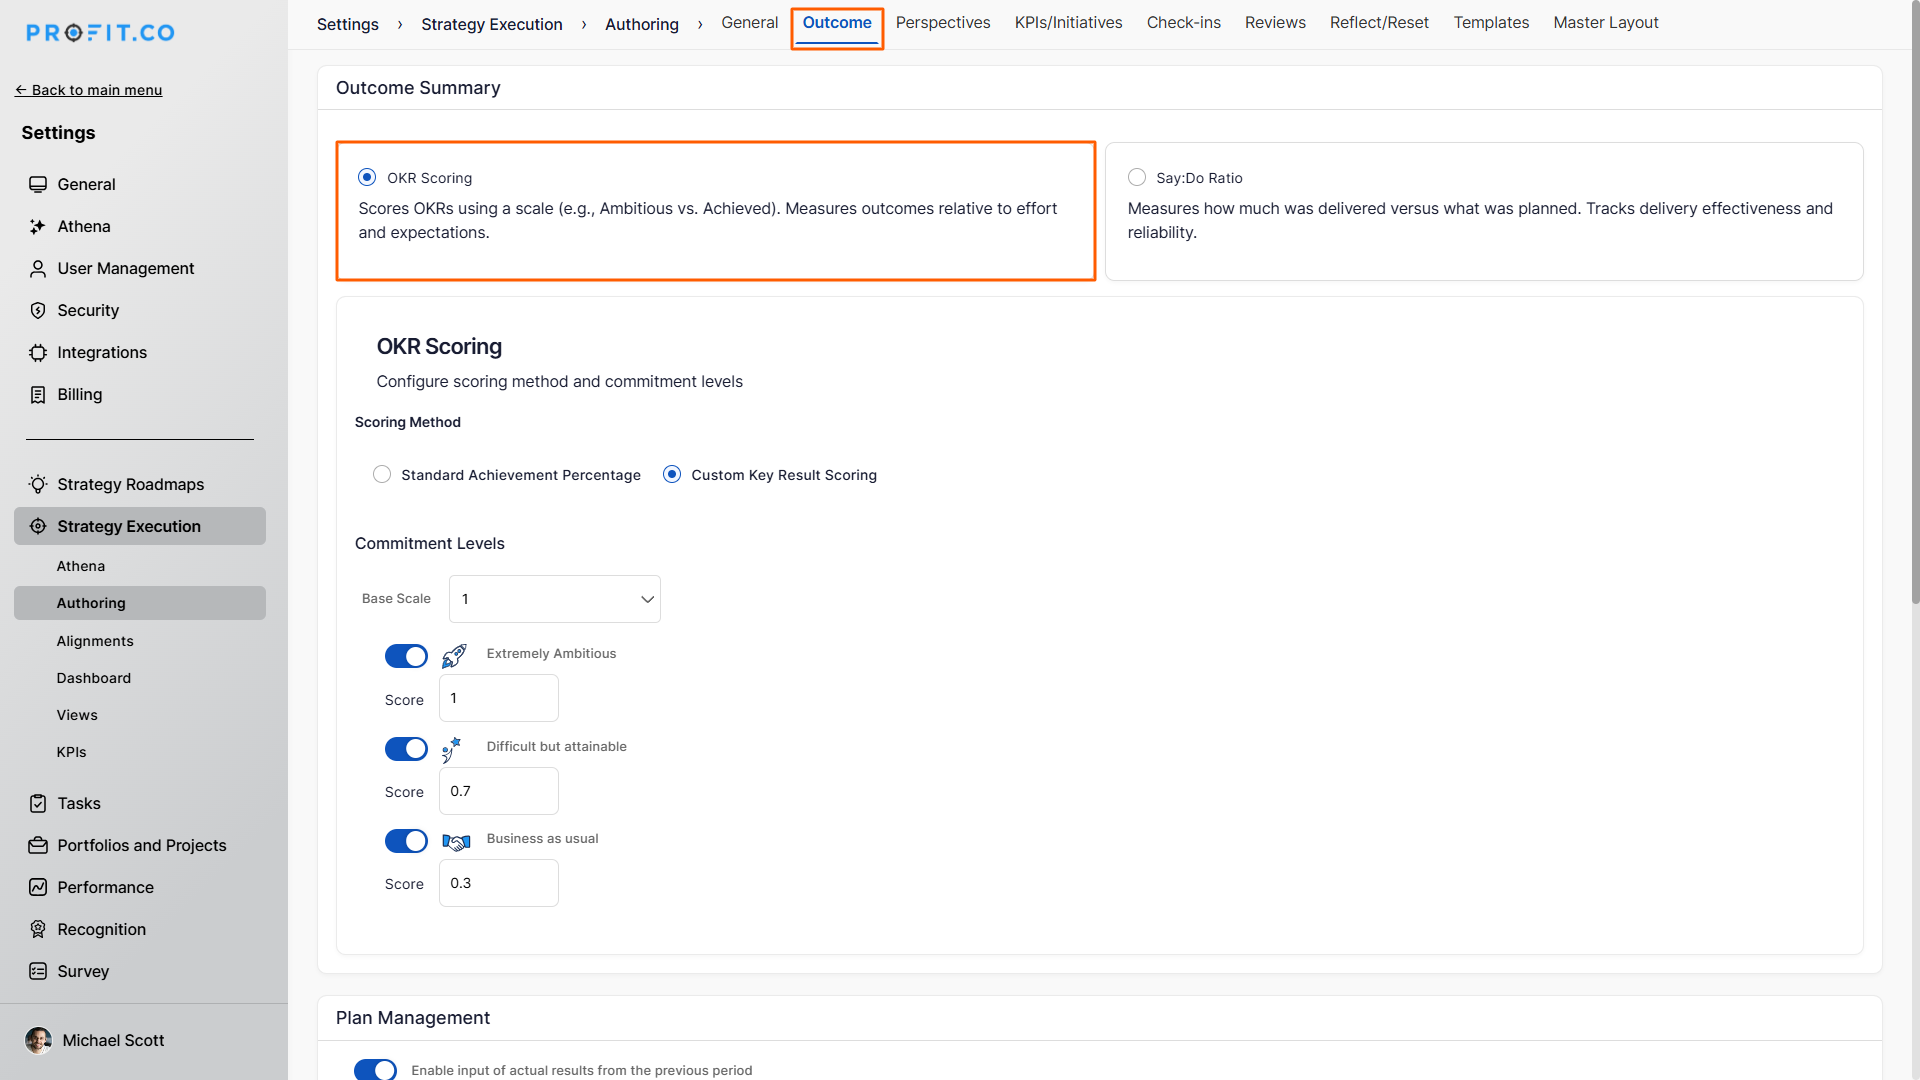The image size is (1920, 1080).
Task: Open the Base Scale dropdown
Action: pyautogui.click(x=555, y=599)
